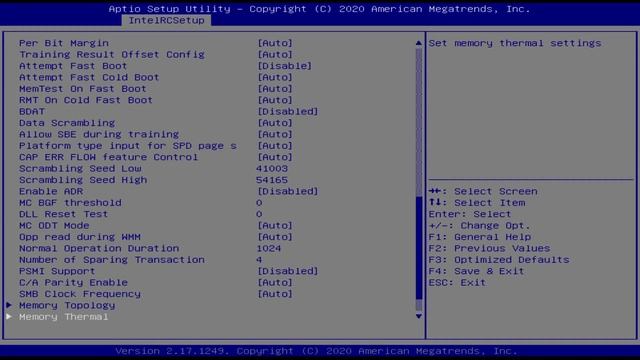Viewport: 640px width, 360px height.
Task: Click the F4: Save & Exit hint
Action: pyautogui.click(x=476, y=271)
